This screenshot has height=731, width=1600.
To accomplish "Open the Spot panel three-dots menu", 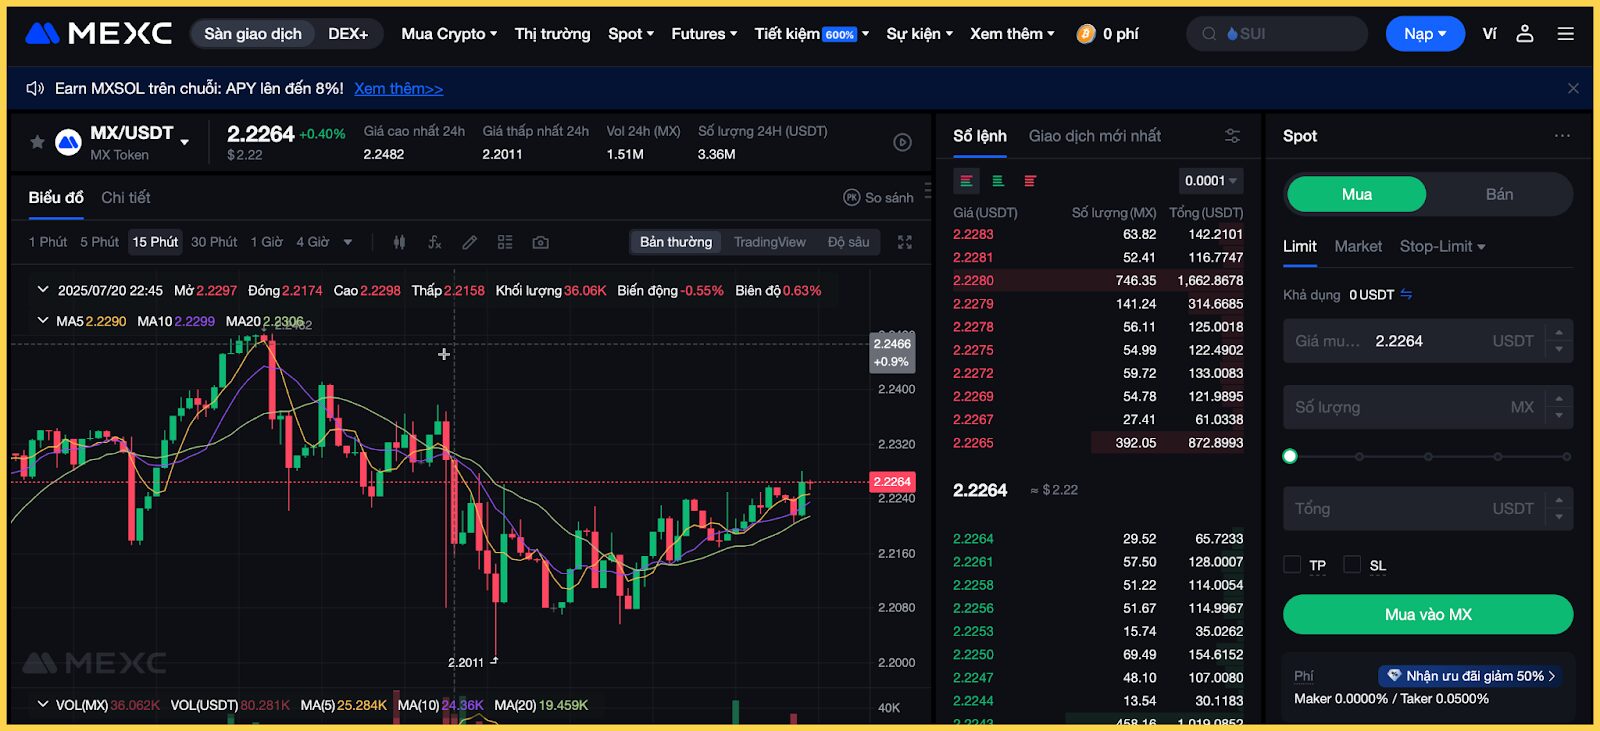I will click(x=1562, y=136).
